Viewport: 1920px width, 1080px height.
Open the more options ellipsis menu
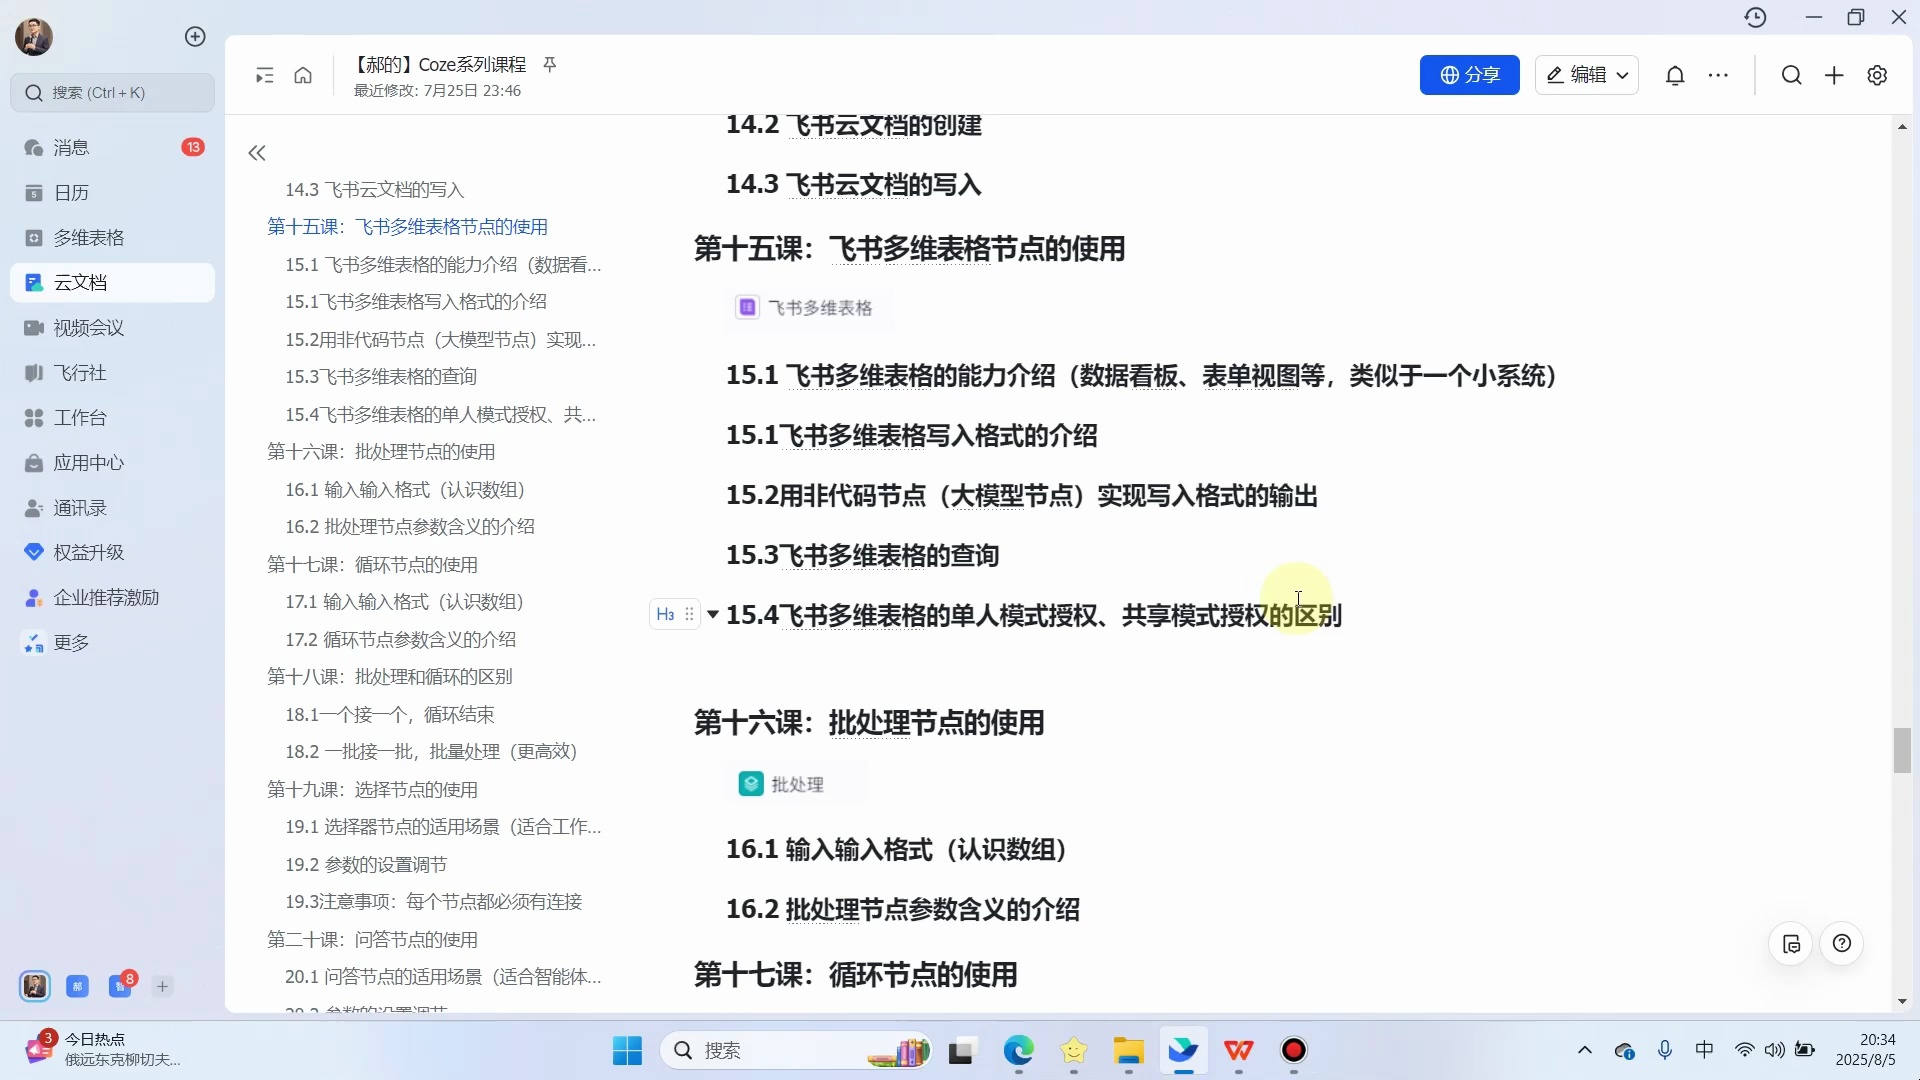coord(1718,75)
